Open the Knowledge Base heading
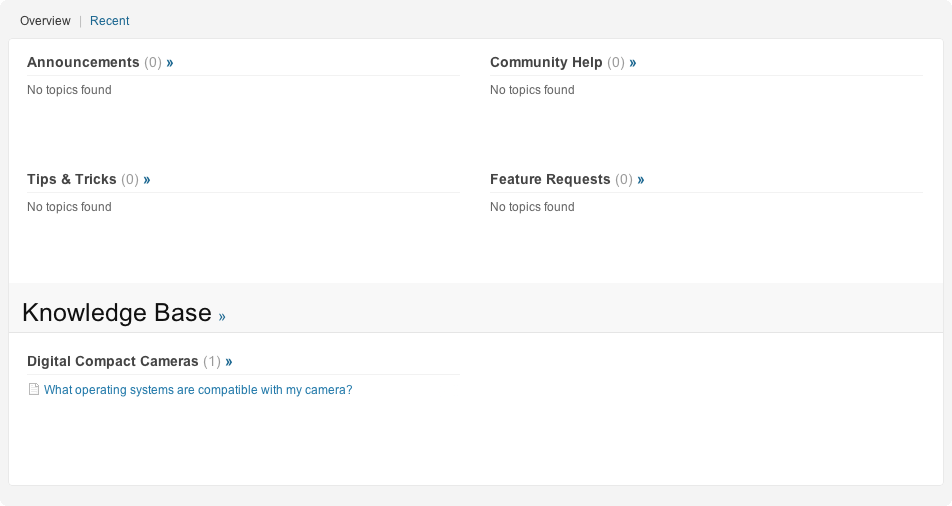The image size is (952, 506). click(x=116, y=313)
